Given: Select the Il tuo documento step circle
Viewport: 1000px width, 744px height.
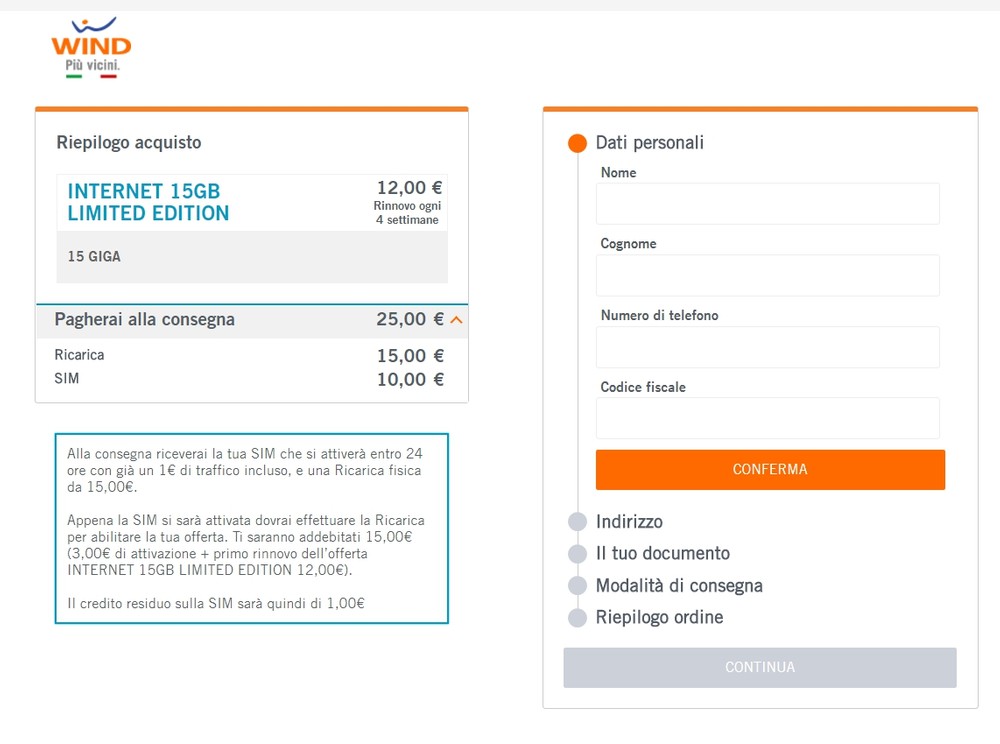Looking at the screenshot, I should (577, 553).
